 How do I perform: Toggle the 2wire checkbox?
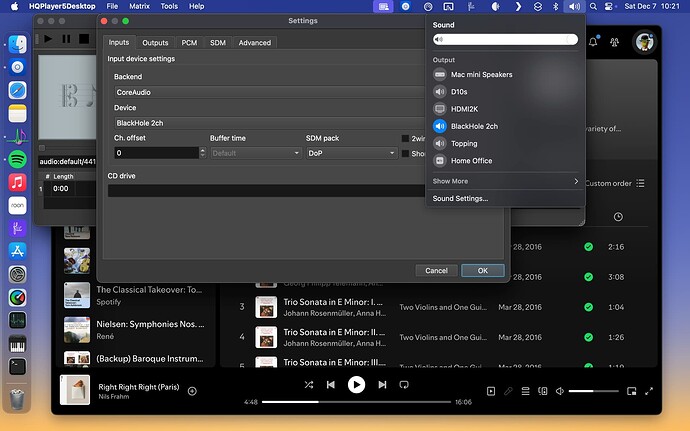405,138
